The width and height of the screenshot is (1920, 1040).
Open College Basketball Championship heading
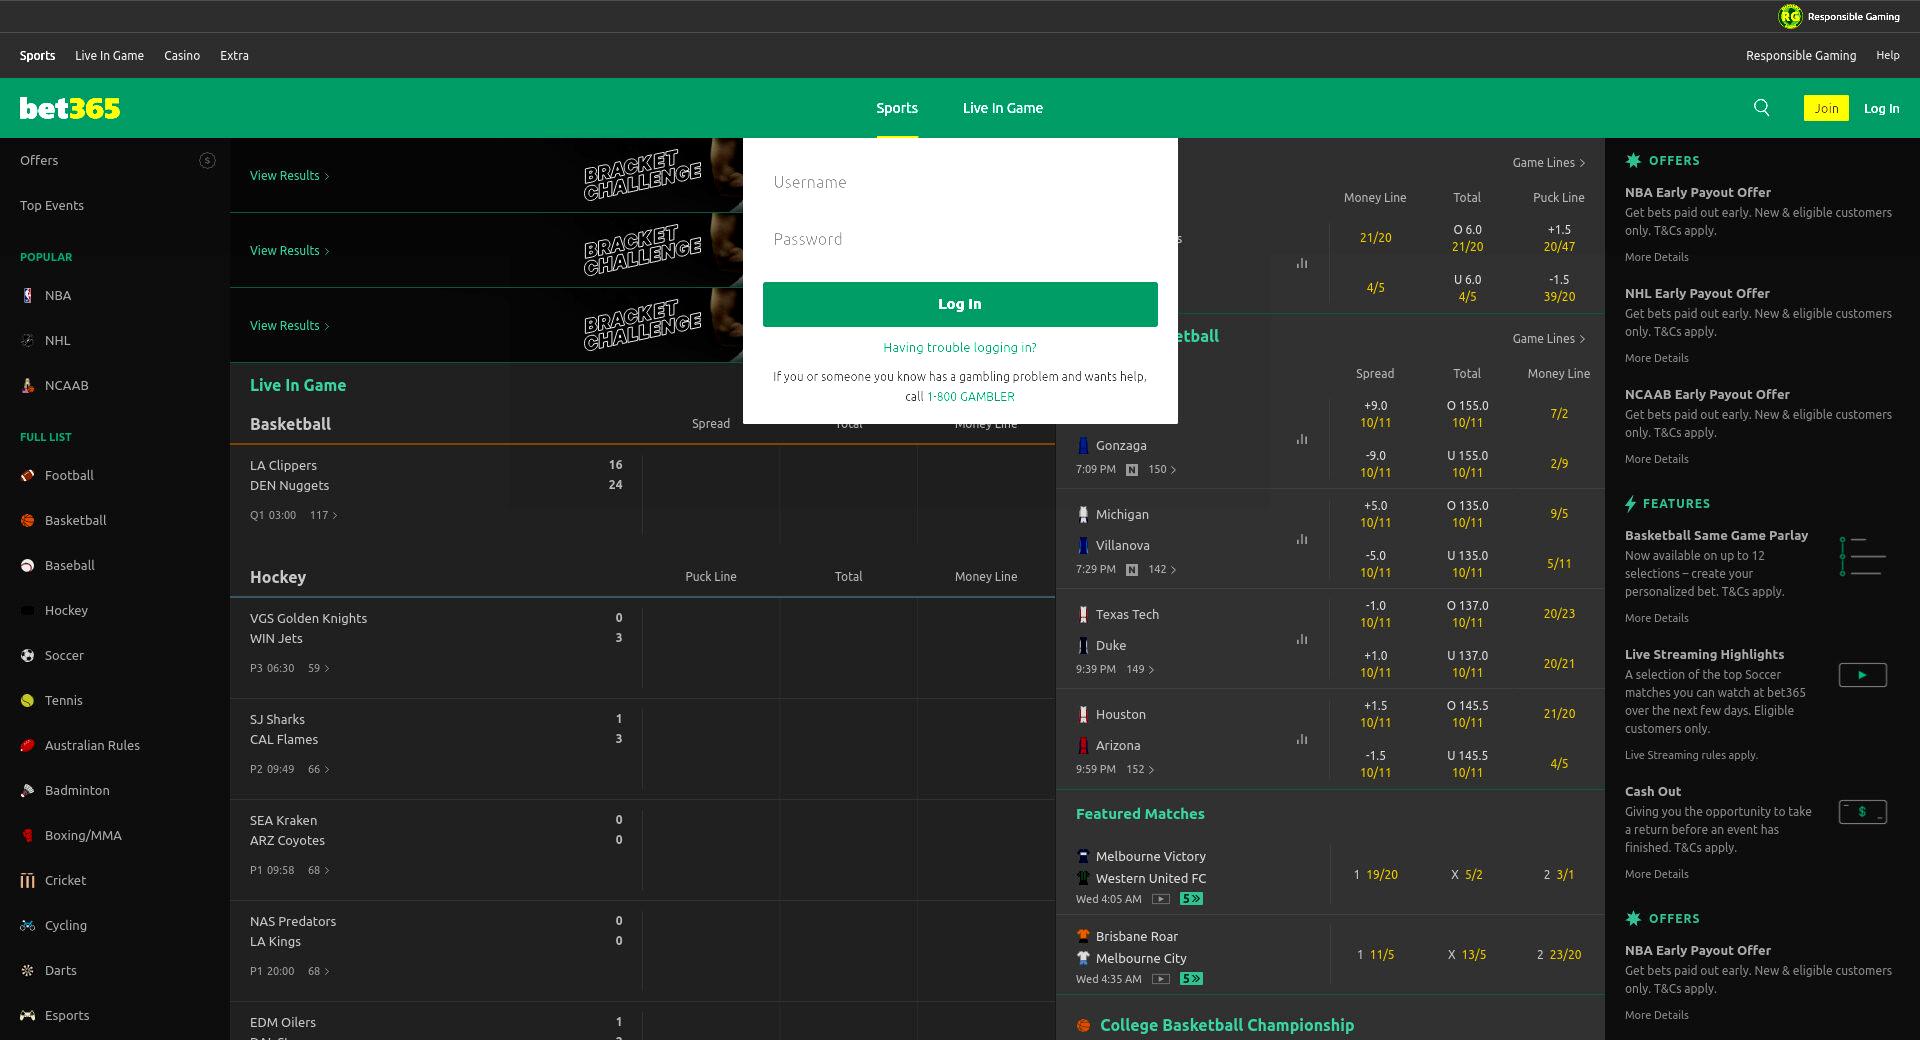coord(1227,1025)
